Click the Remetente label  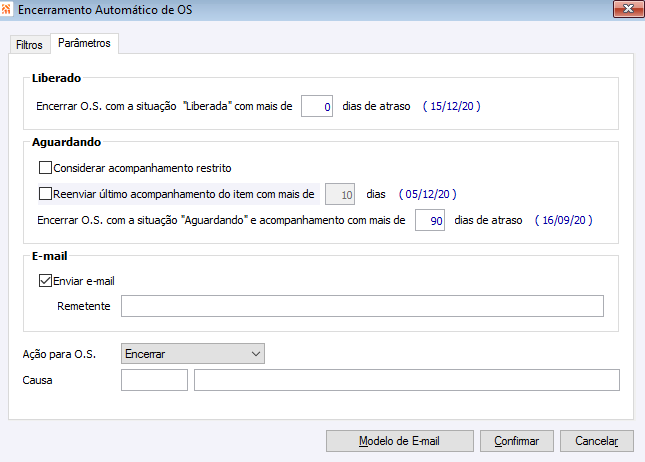(x=84, y=306)
